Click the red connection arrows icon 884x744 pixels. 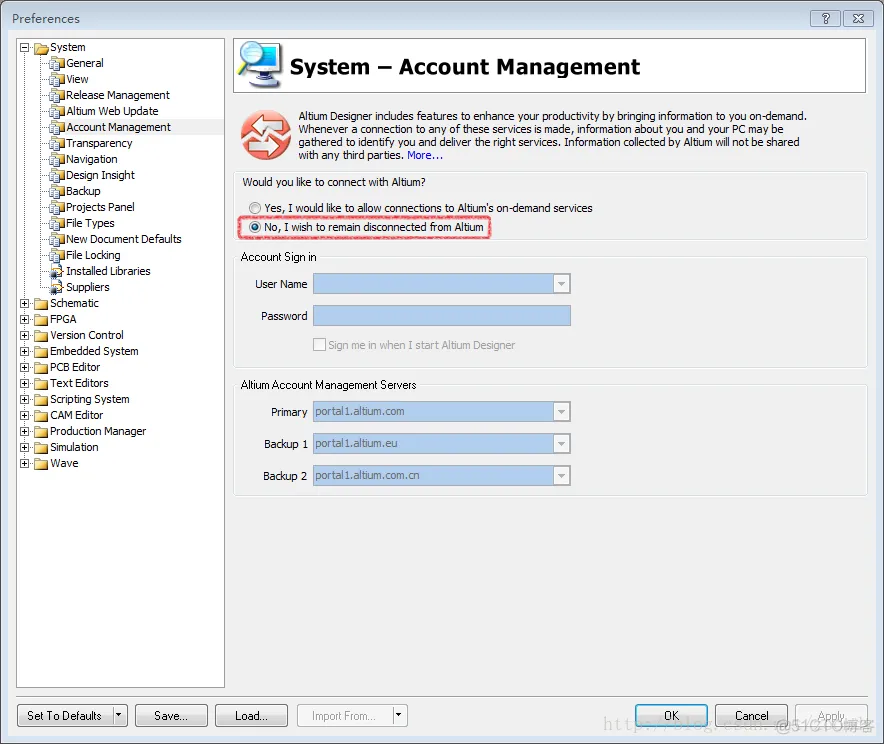(266, 135)
